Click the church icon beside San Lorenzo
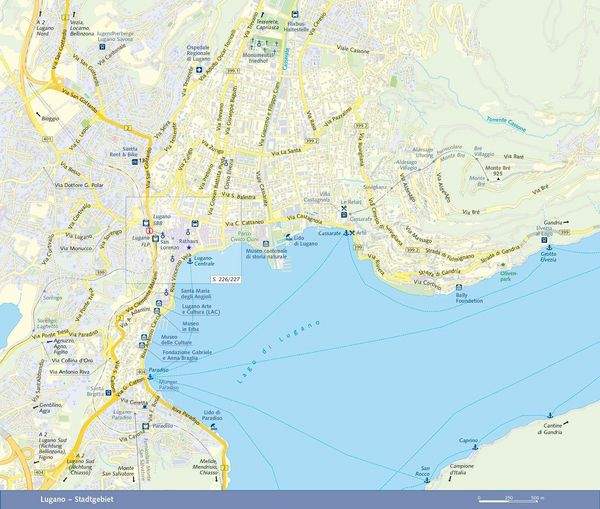Screen dimensions: 600x509 click(x=162, y=235)
